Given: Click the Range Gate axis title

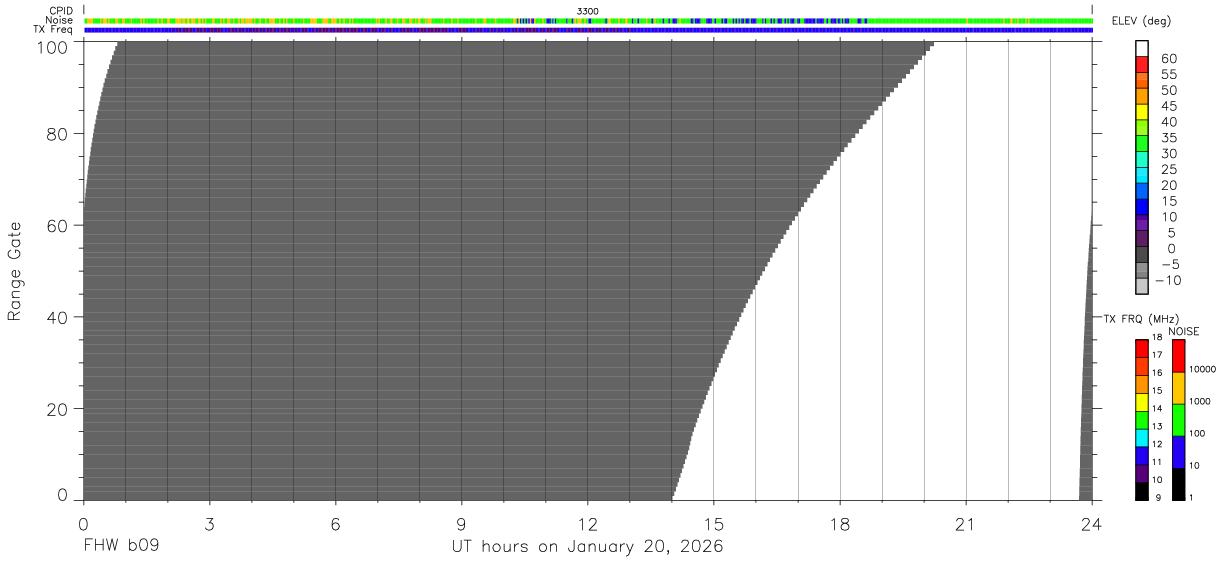Looking at the screenshot, I should pyautogui.click(x=15, y=272).
